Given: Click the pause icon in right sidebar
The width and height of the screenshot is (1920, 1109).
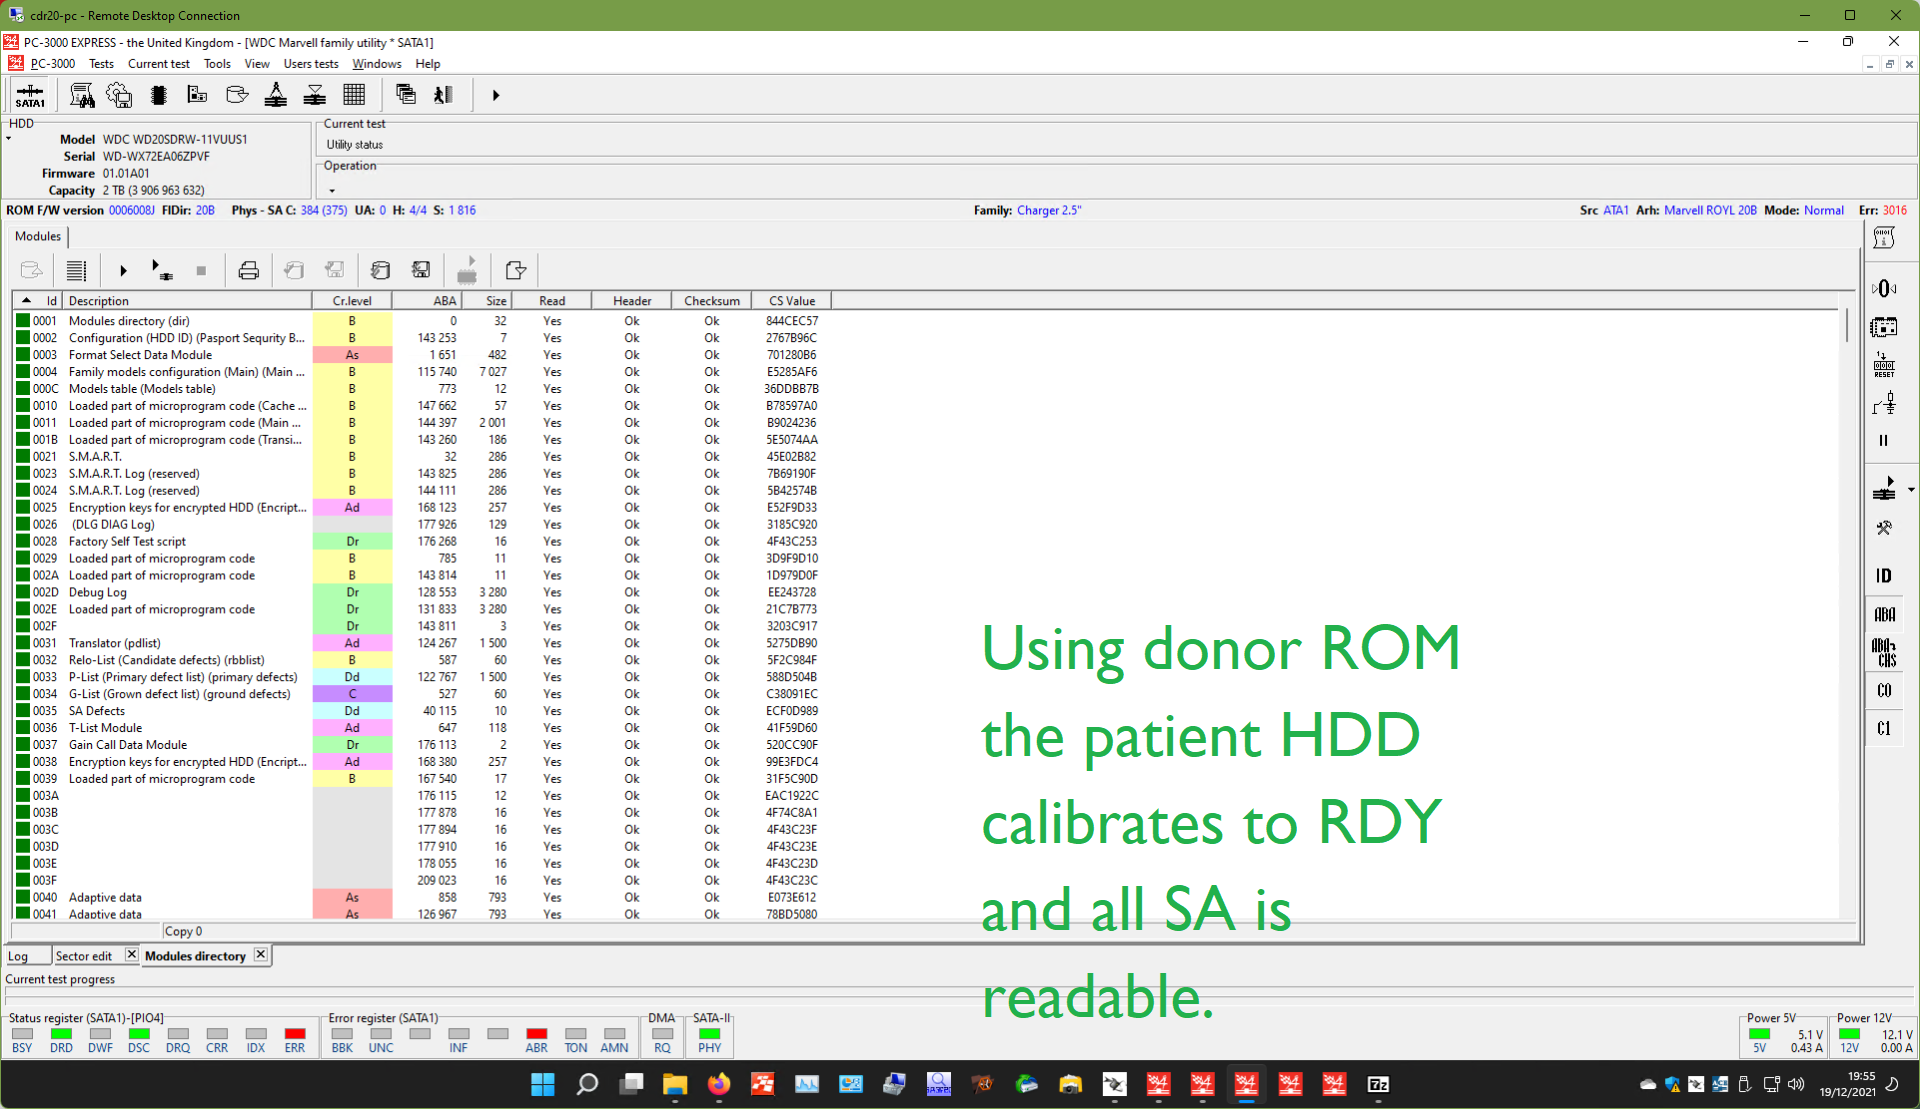Looking at the screenshot, I should coord(1884,440).
